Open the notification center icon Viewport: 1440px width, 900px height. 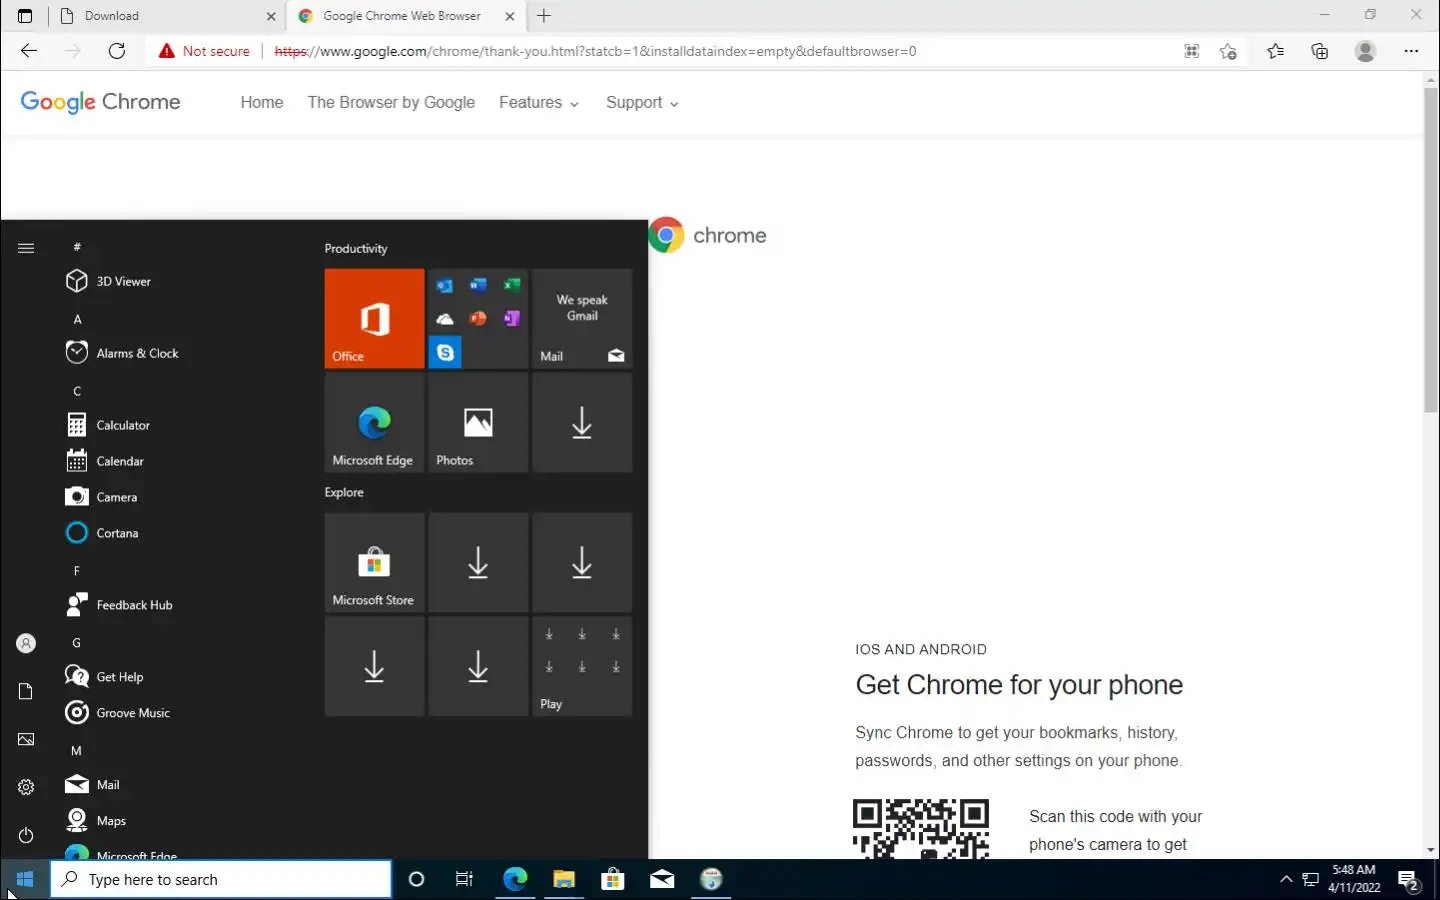1410,881
